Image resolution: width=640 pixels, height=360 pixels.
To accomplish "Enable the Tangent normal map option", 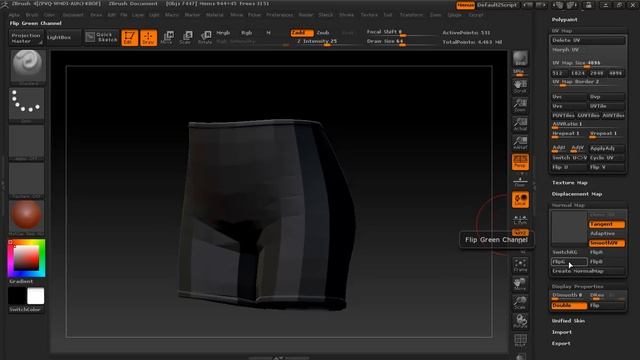I will pyautogui.click(x=607, y=224).
